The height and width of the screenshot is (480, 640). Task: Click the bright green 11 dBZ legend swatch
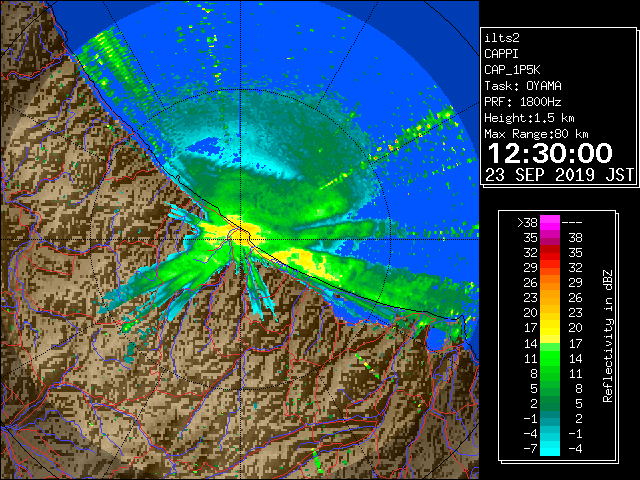point(550,358)
